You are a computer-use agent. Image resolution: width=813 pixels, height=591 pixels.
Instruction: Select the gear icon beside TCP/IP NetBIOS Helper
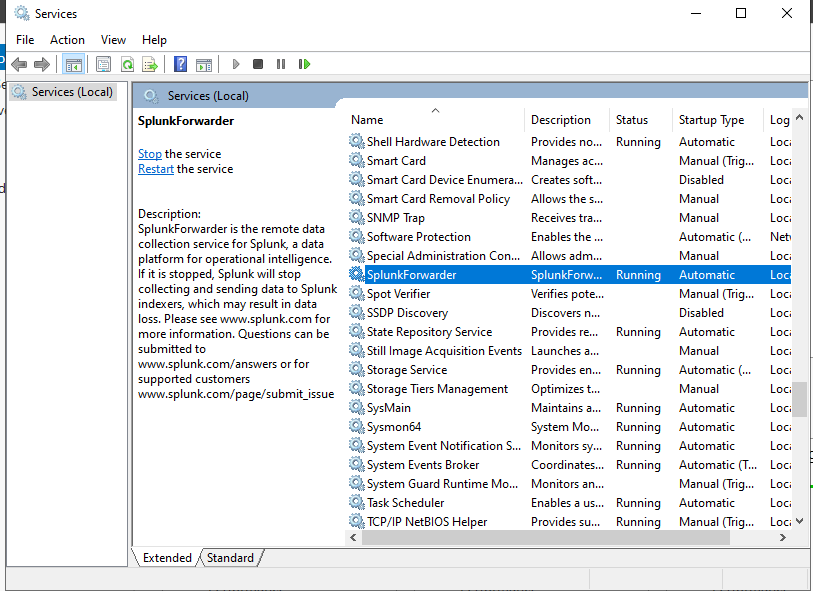356,521
